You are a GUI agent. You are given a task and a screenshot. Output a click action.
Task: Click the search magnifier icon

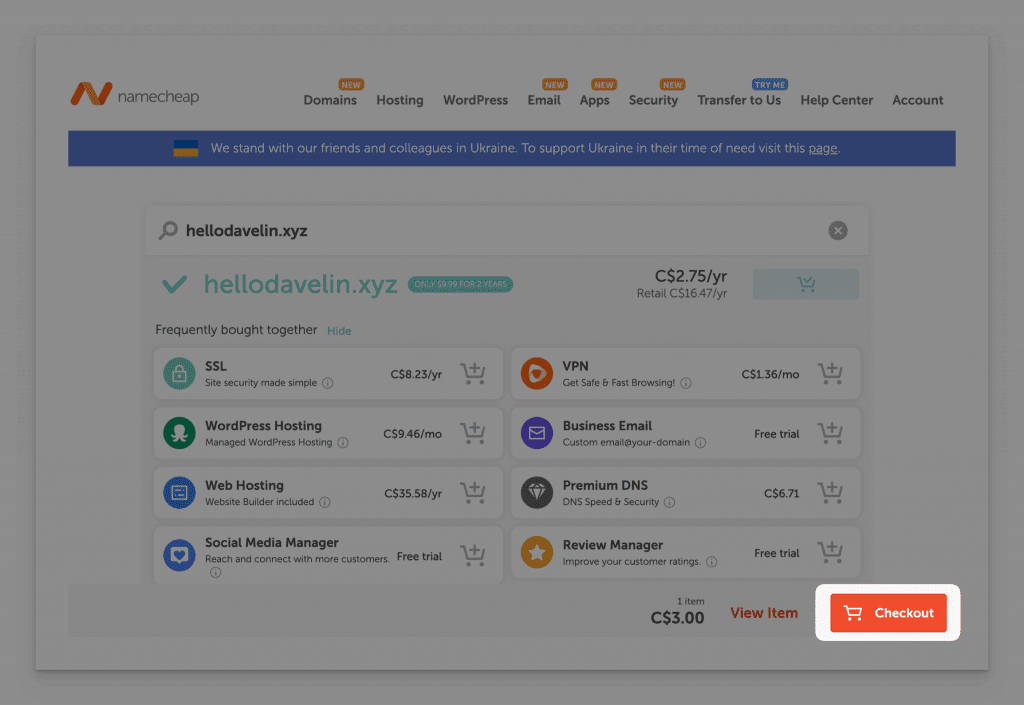[x=168, y=230]
